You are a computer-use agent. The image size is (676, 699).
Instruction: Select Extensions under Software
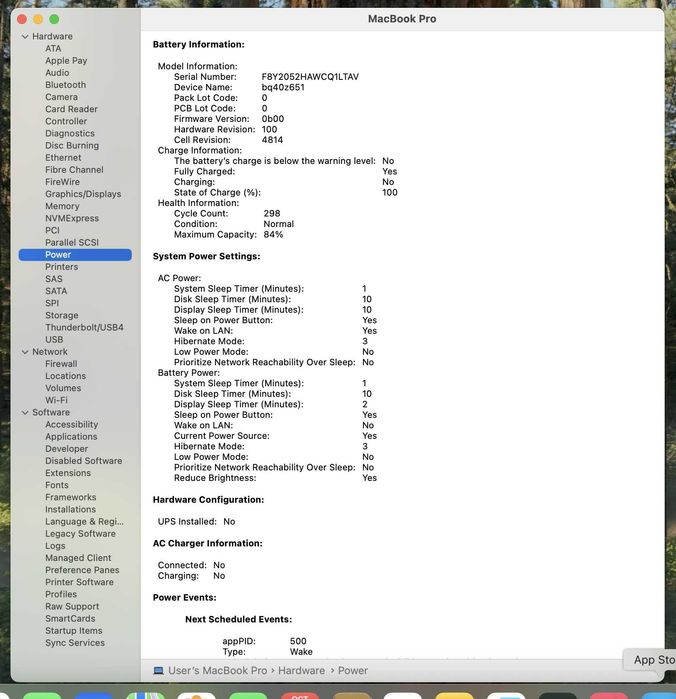(x=68, y=473)
